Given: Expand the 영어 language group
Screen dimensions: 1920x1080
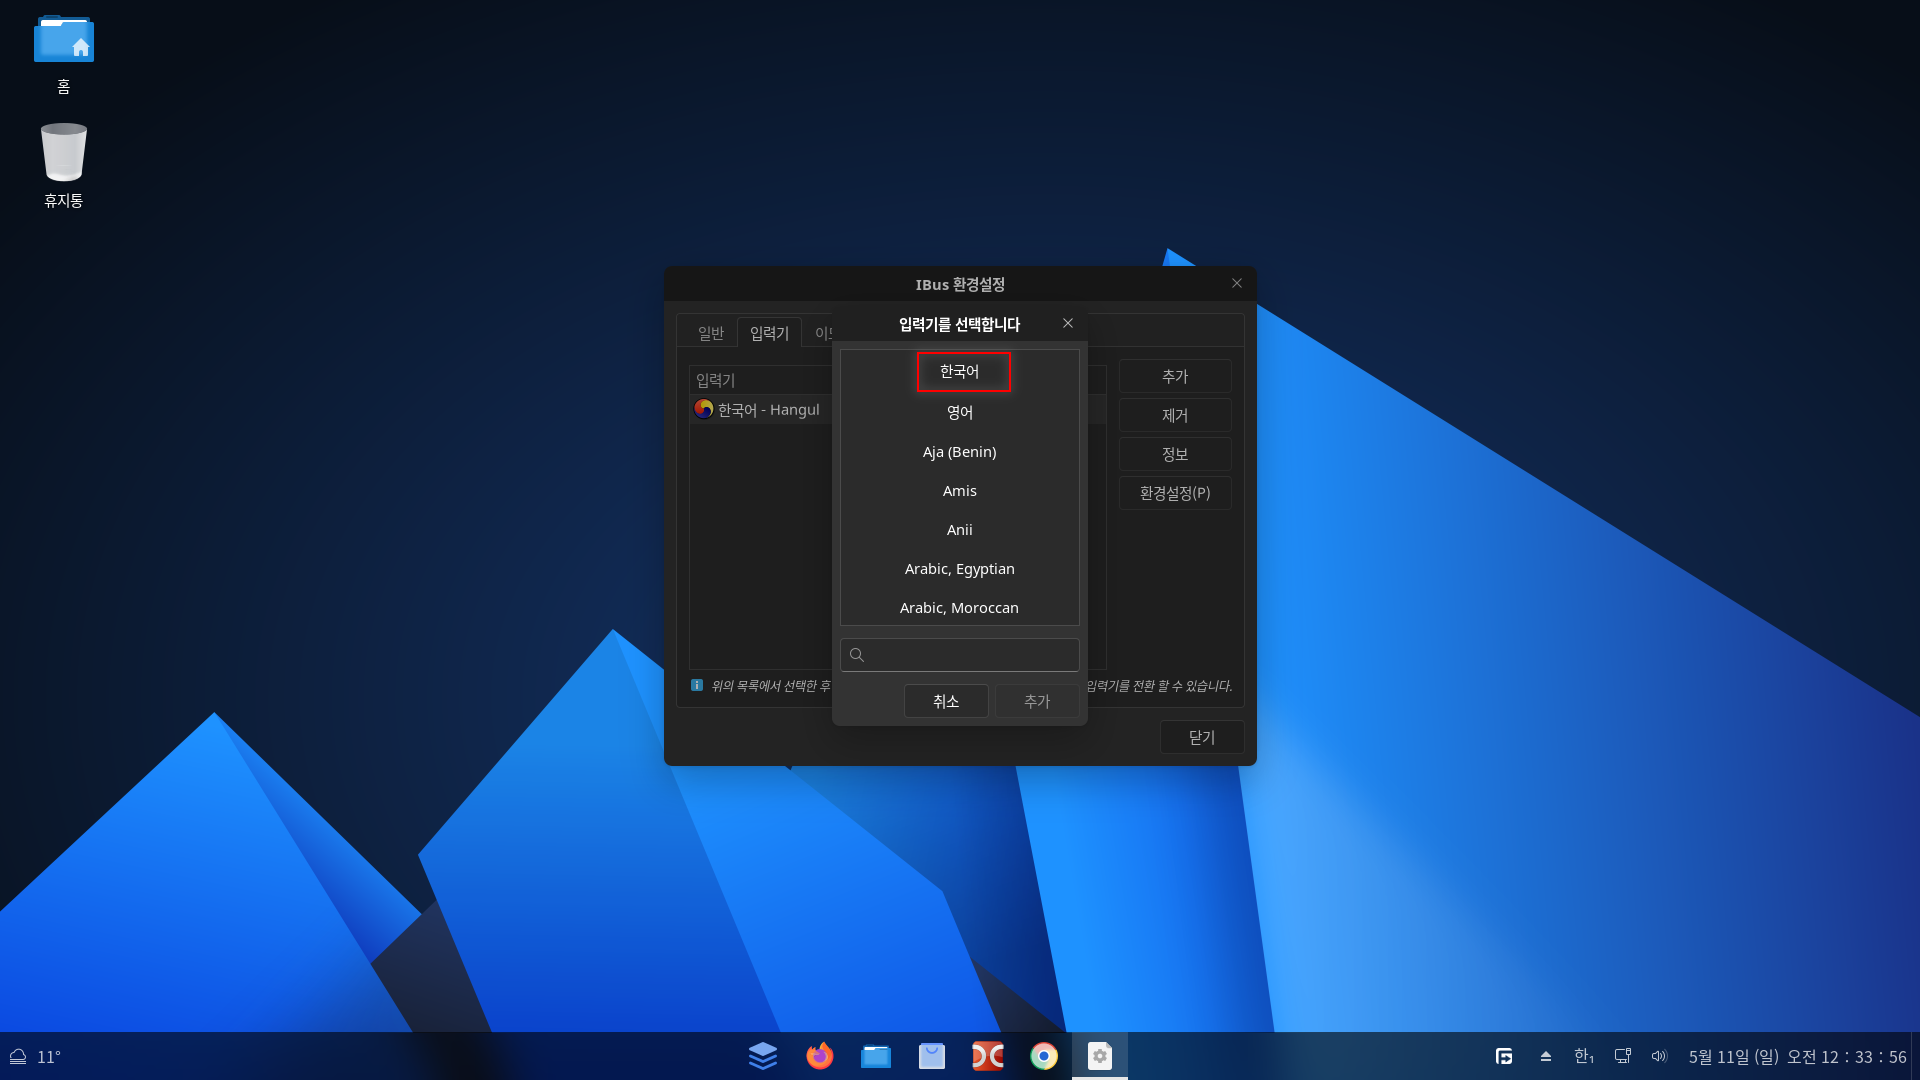Looking at the screenshot, I should click(x=959, y=412).
